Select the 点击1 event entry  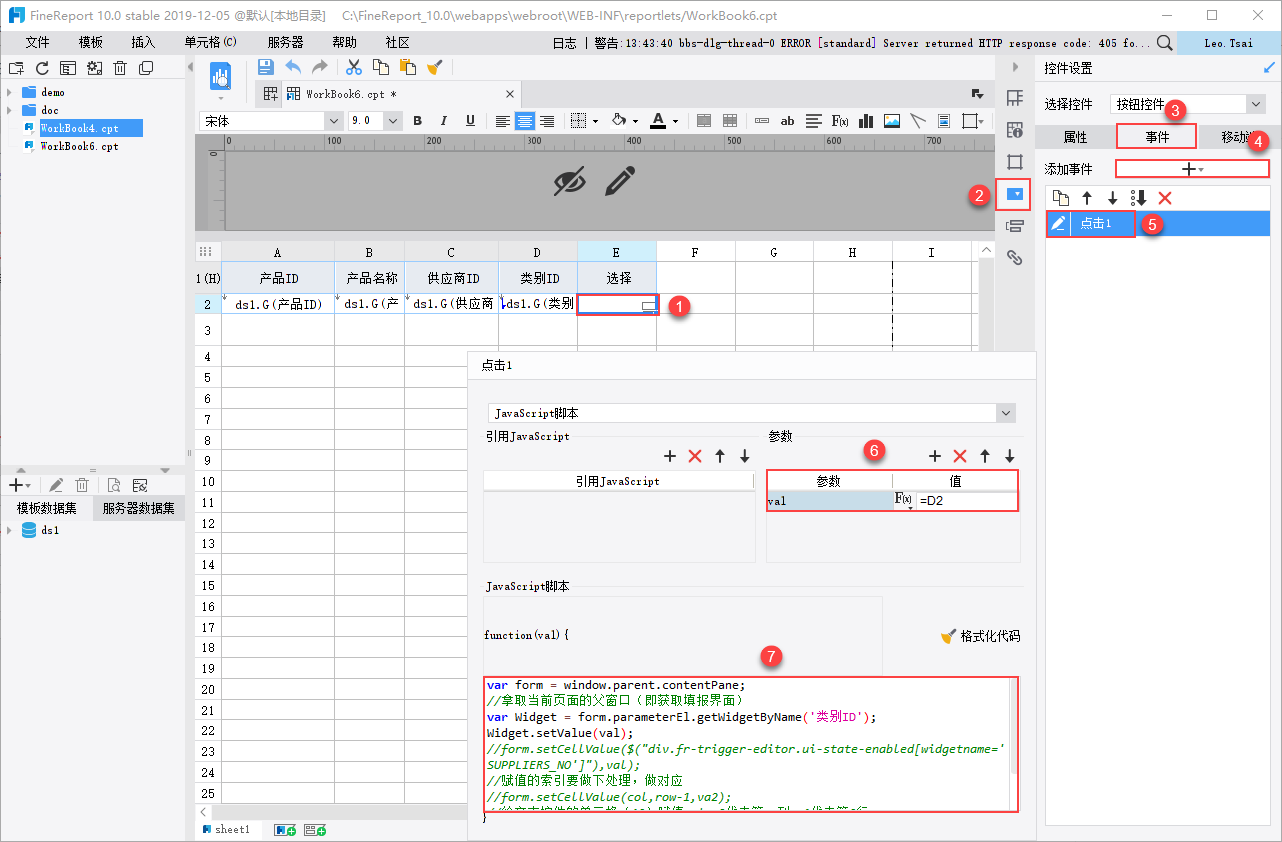click(x=1158, y=223)
